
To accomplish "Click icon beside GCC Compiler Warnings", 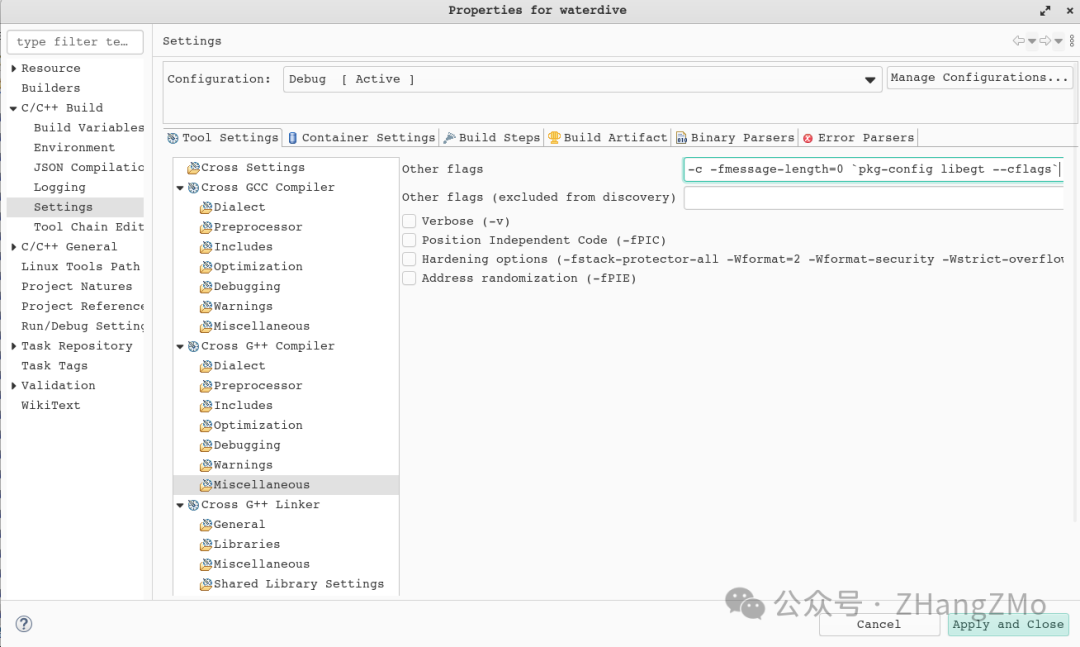I will (206, 306).
